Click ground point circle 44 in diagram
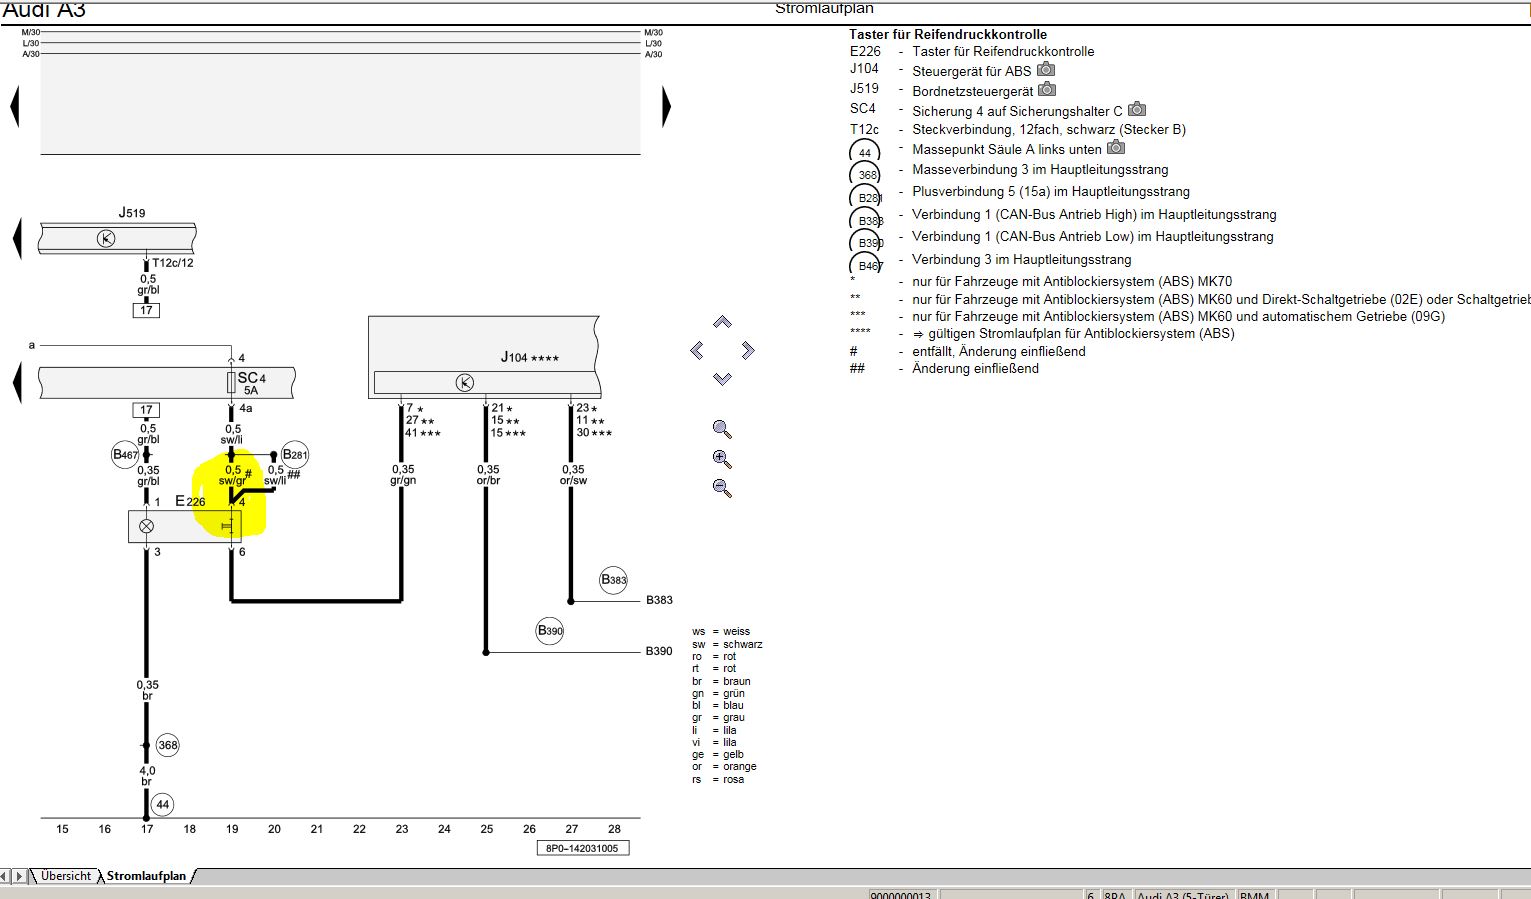 point(163,804)
